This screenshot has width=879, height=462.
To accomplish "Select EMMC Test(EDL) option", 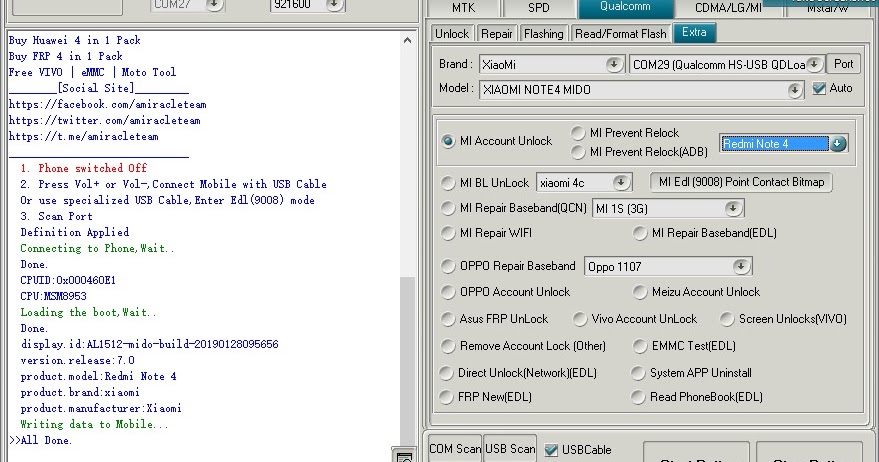I will [640, 346].
